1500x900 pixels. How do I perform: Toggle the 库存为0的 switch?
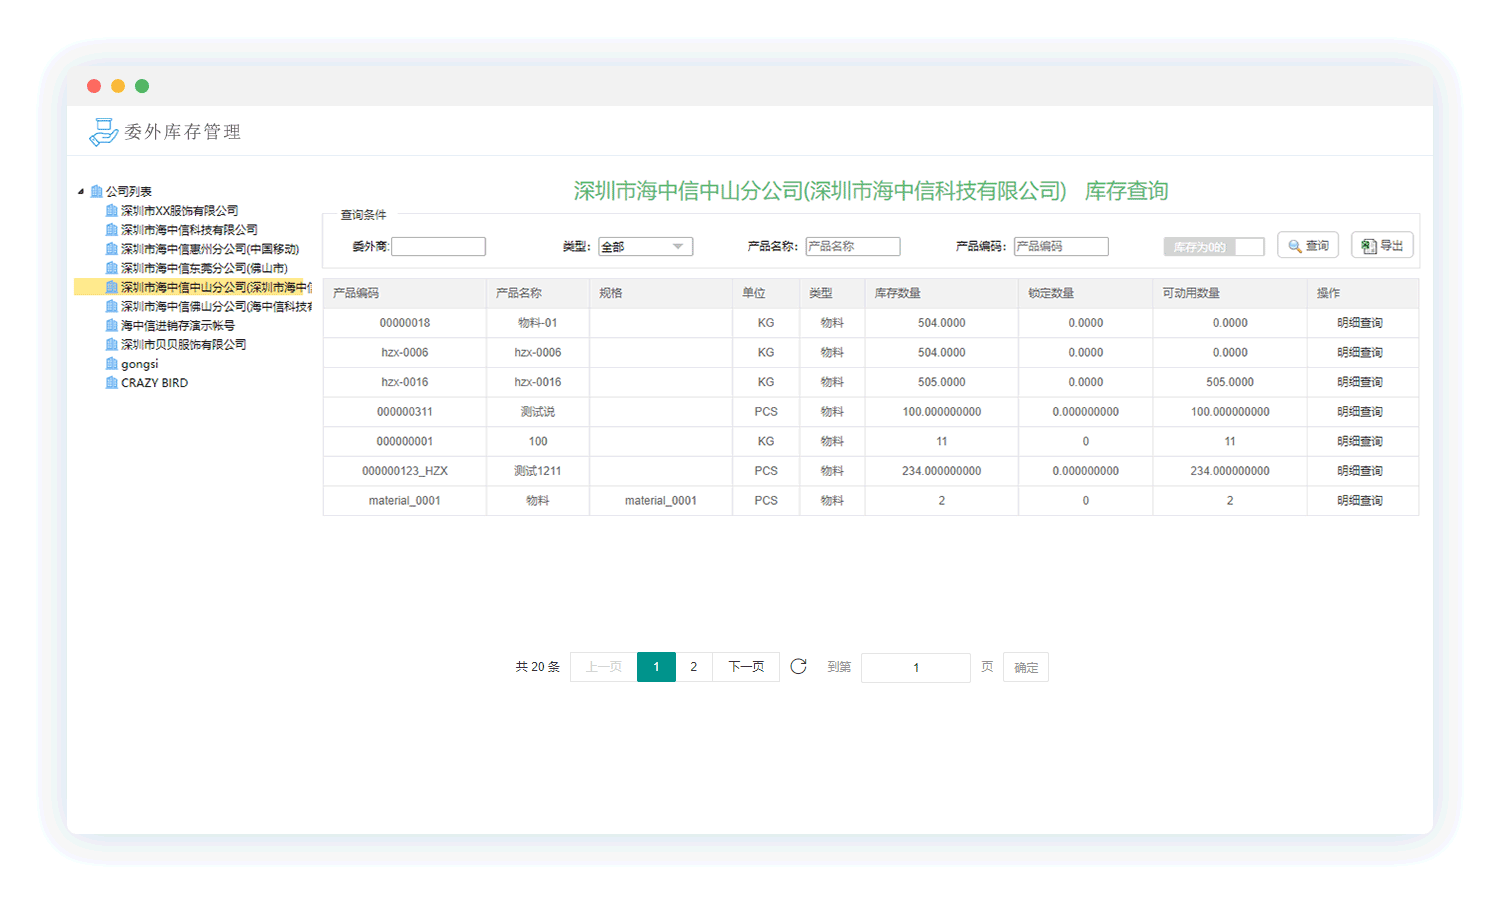tap(1213, 247)
